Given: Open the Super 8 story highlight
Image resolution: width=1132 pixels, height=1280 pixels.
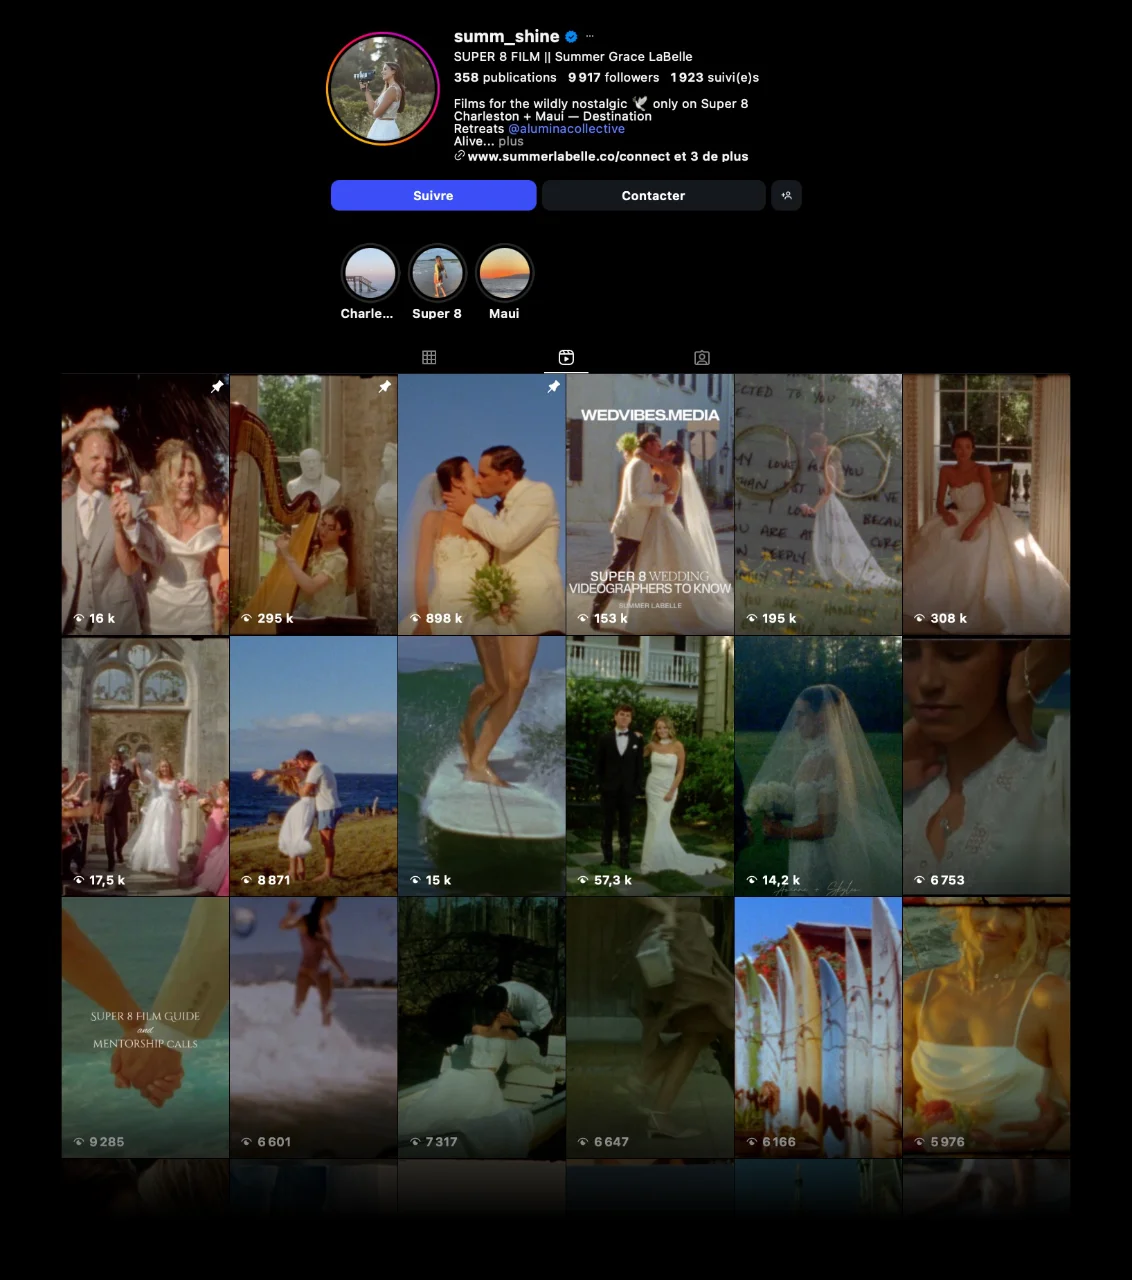Looking at the screenshot, I should (437, 273).
